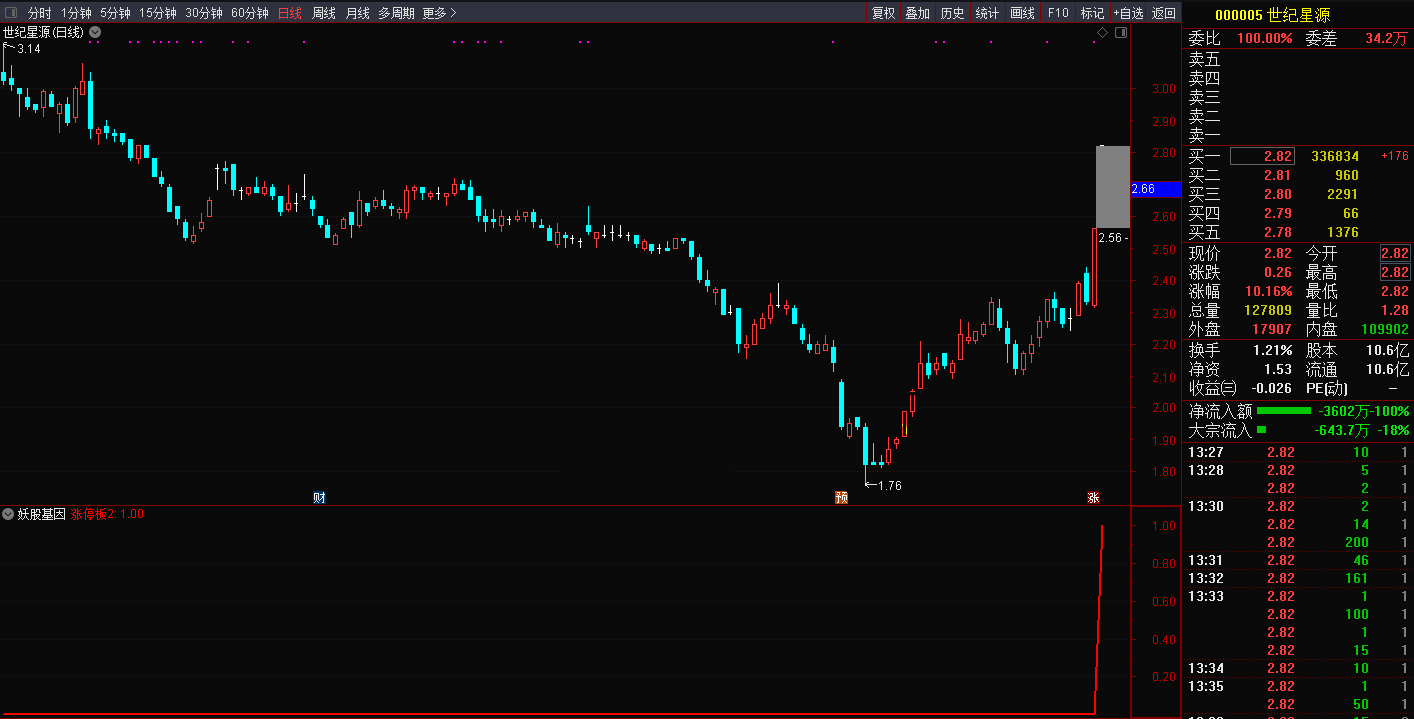Switch to 月线 monthly tab
Screen dimensions: 1414x719
tap(358, 13)
